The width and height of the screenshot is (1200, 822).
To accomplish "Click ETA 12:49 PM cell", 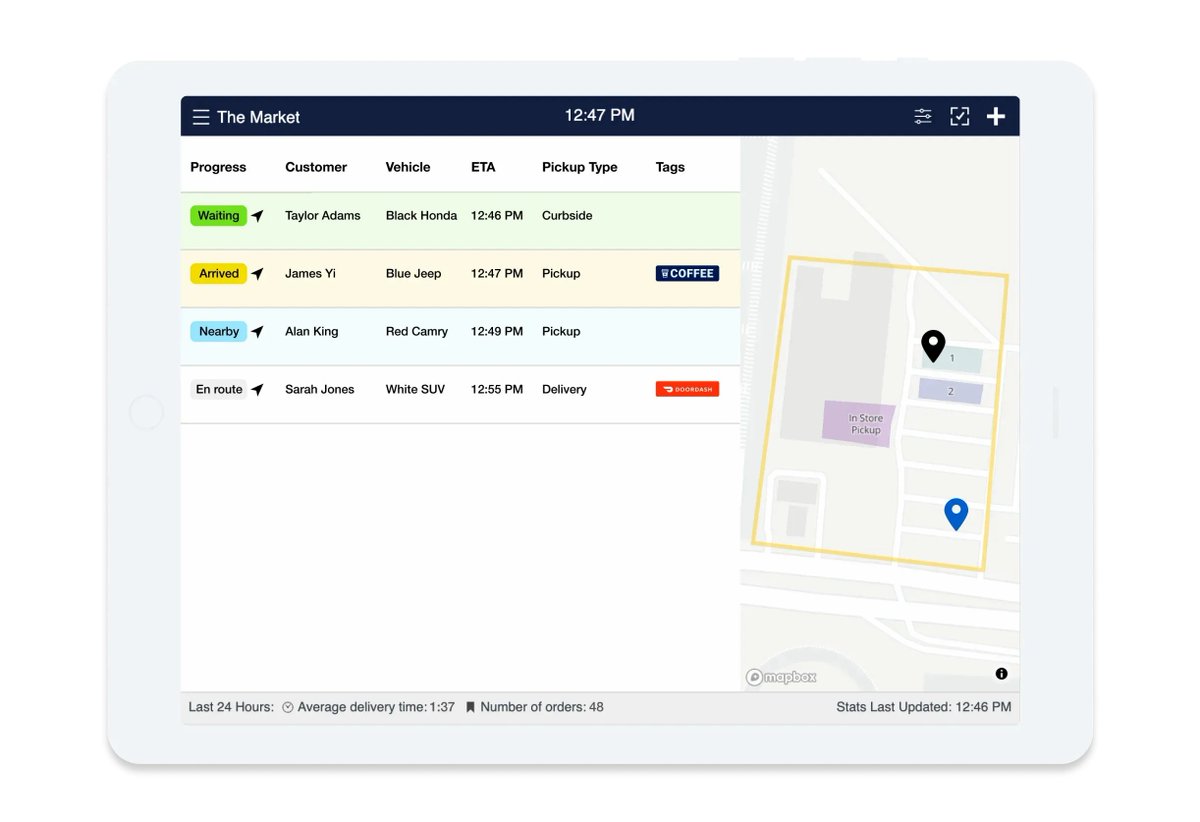I will coord(497,332).
